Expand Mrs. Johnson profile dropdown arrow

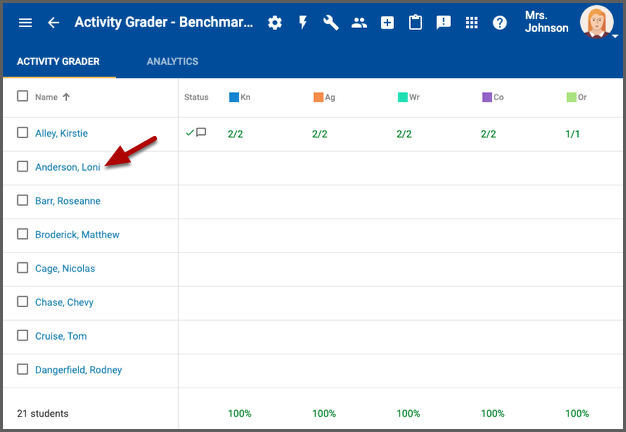[x=616, y=36]
